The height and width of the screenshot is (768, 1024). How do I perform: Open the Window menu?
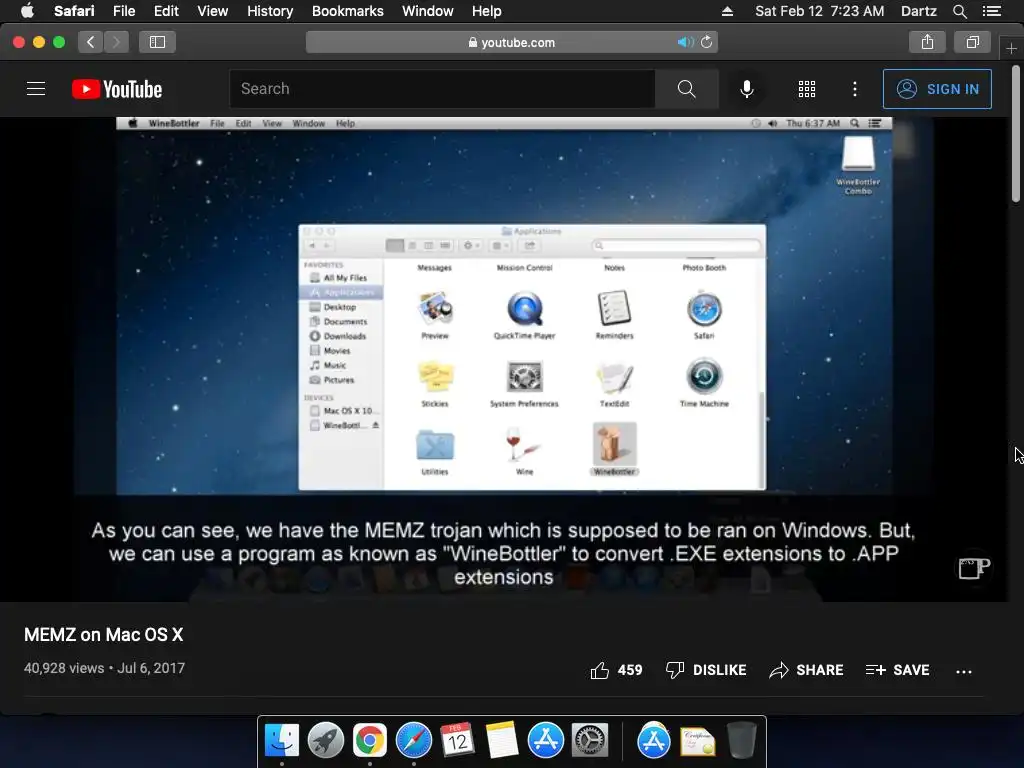428,11
